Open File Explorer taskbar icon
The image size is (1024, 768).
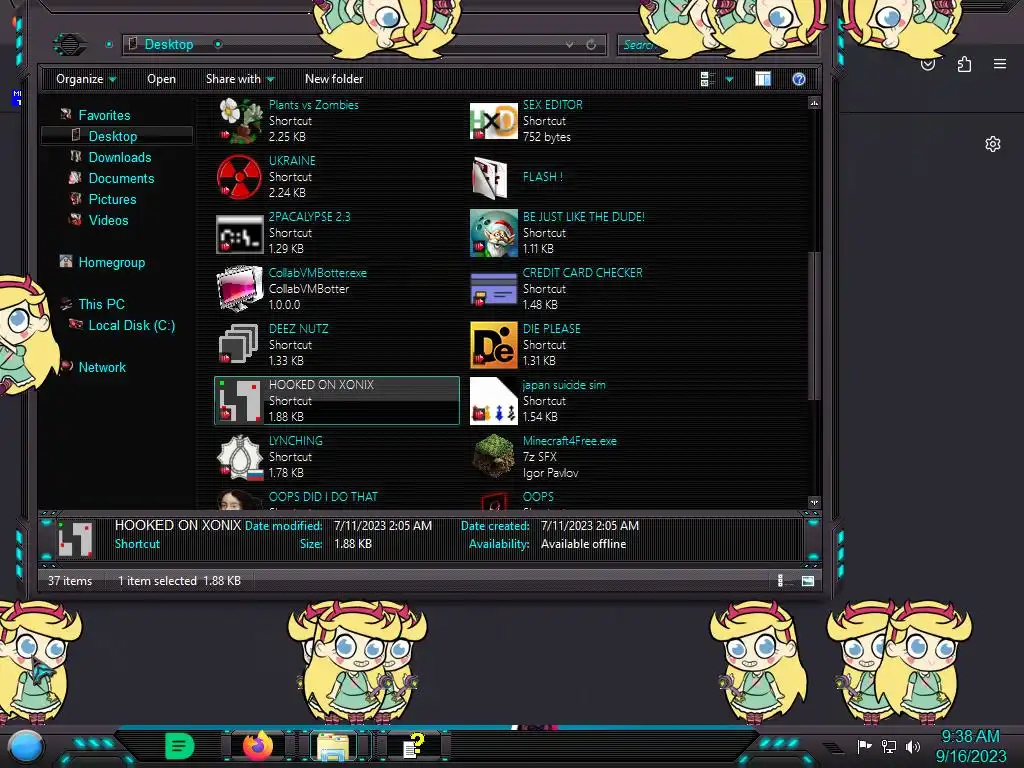(332, 746)
